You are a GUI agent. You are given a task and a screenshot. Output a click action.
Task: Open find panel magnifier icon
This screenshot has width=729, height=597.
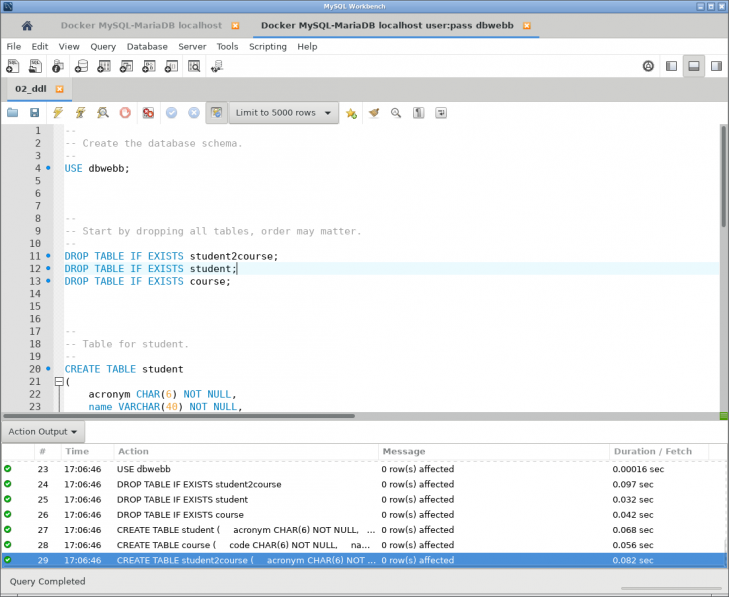(x=396, y=113)
